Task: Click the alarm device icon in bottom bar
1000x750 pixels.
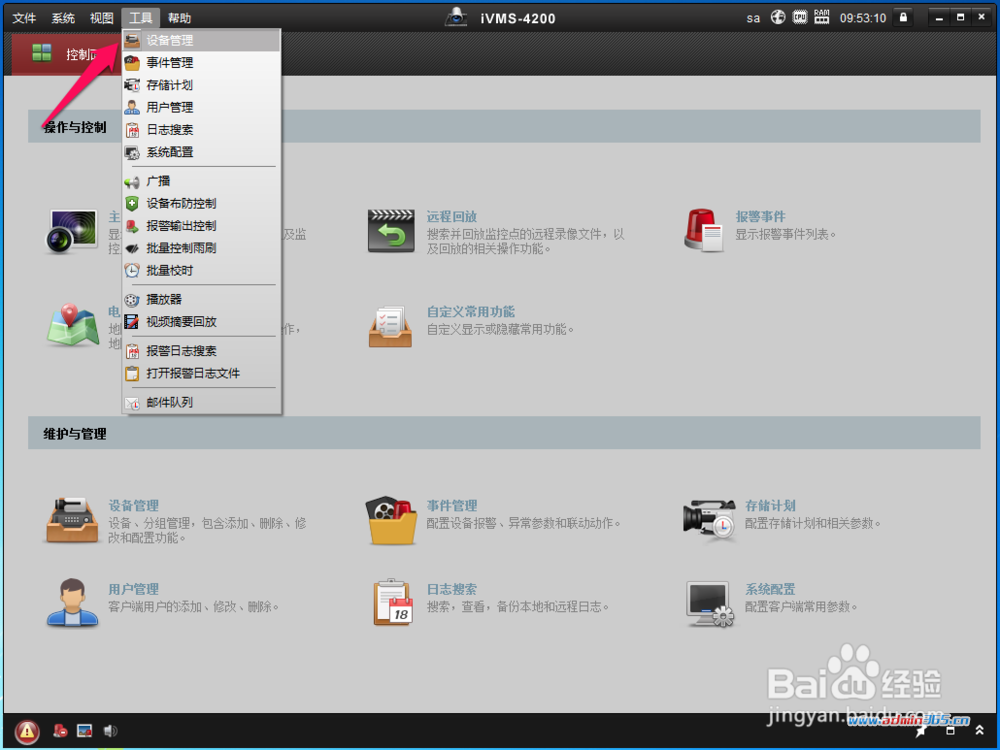Action: (x=61, y=731)
